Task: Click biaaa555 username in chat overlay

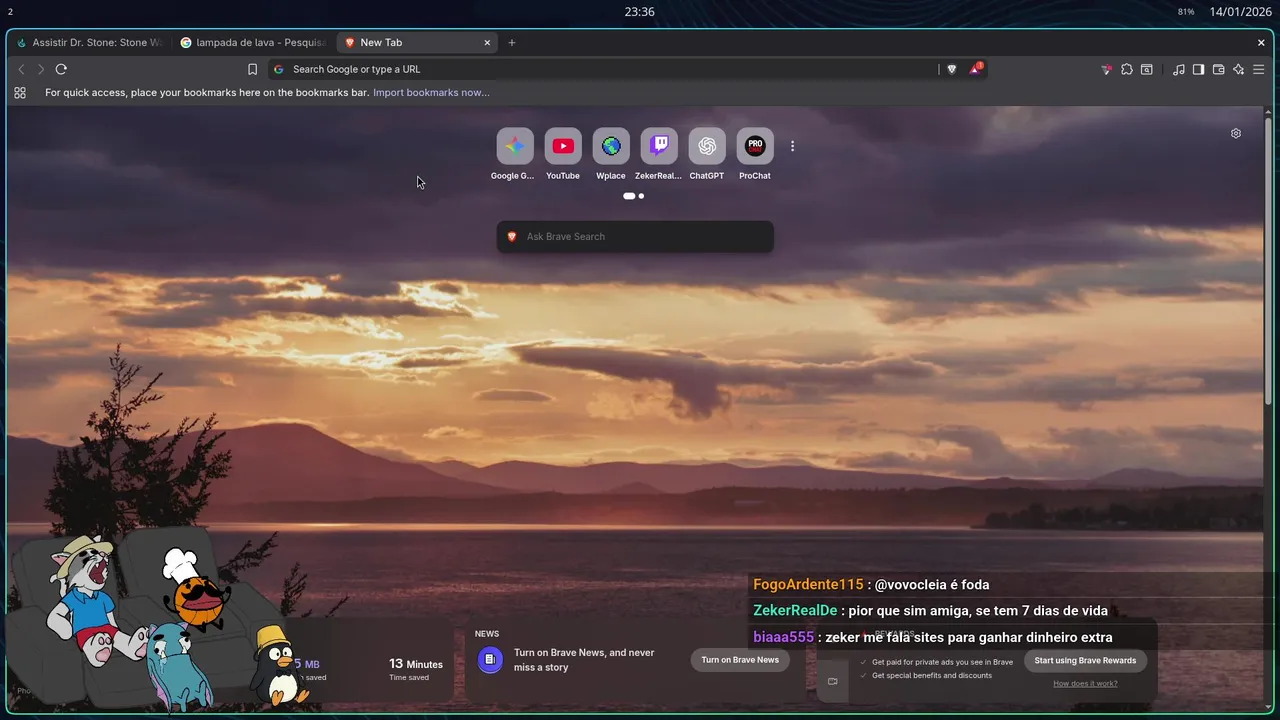Action: 783,637
